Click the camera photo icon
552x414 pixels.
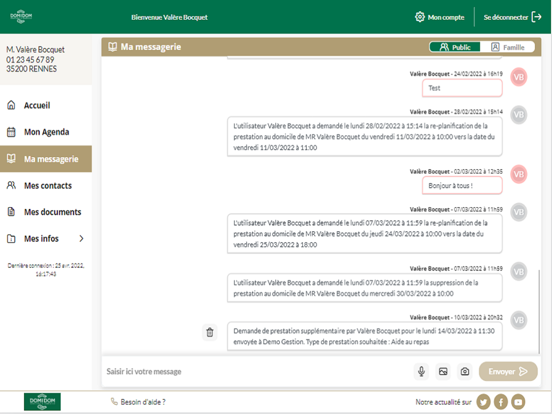pyautogui.click(x=465, y=371)
